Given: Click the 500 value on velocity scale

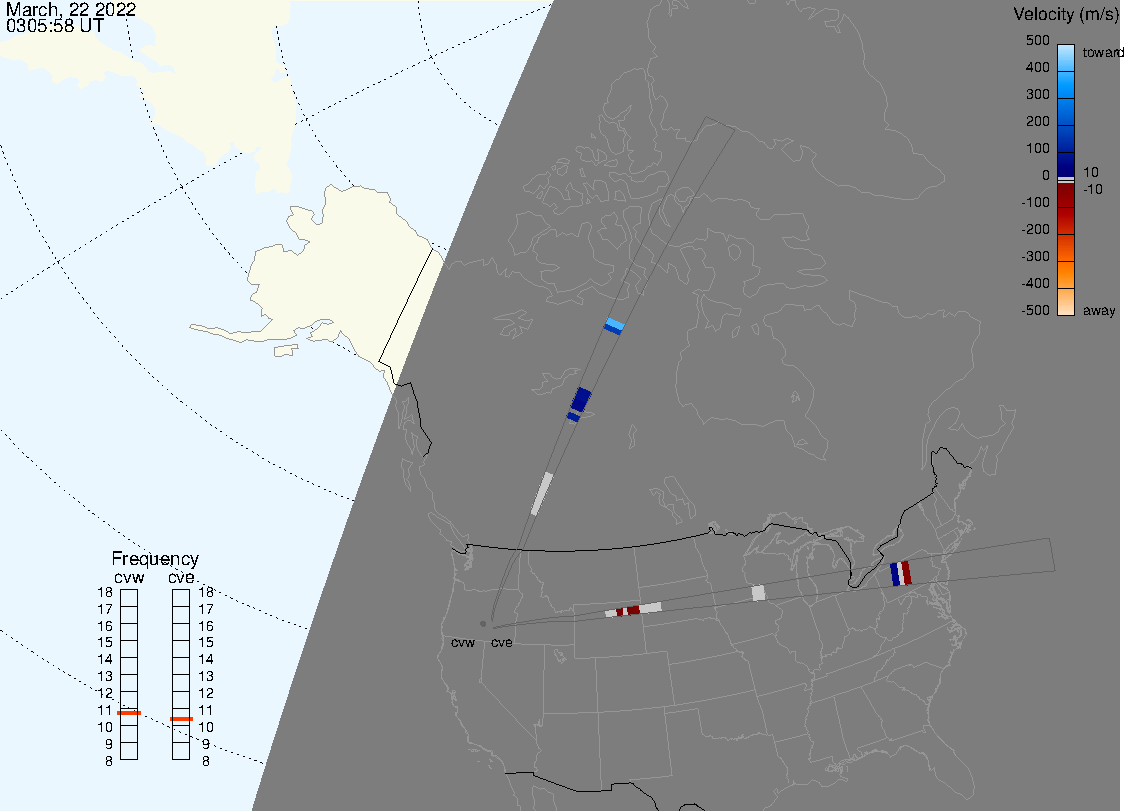Looking at the screenshot, I should click(x=1037, y=40).
